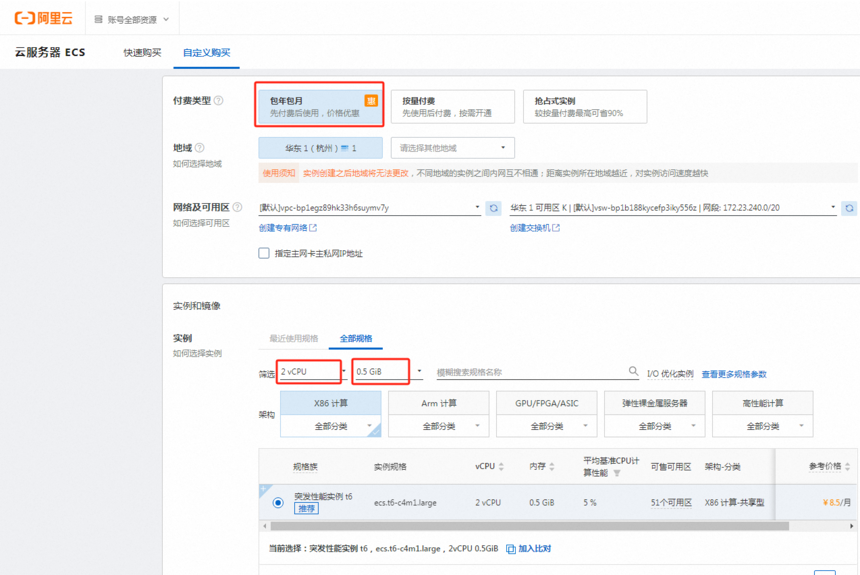The image size is (860, 575).
Task: Select 华东 1（杭州）region
Action: (x=320, y=148)
